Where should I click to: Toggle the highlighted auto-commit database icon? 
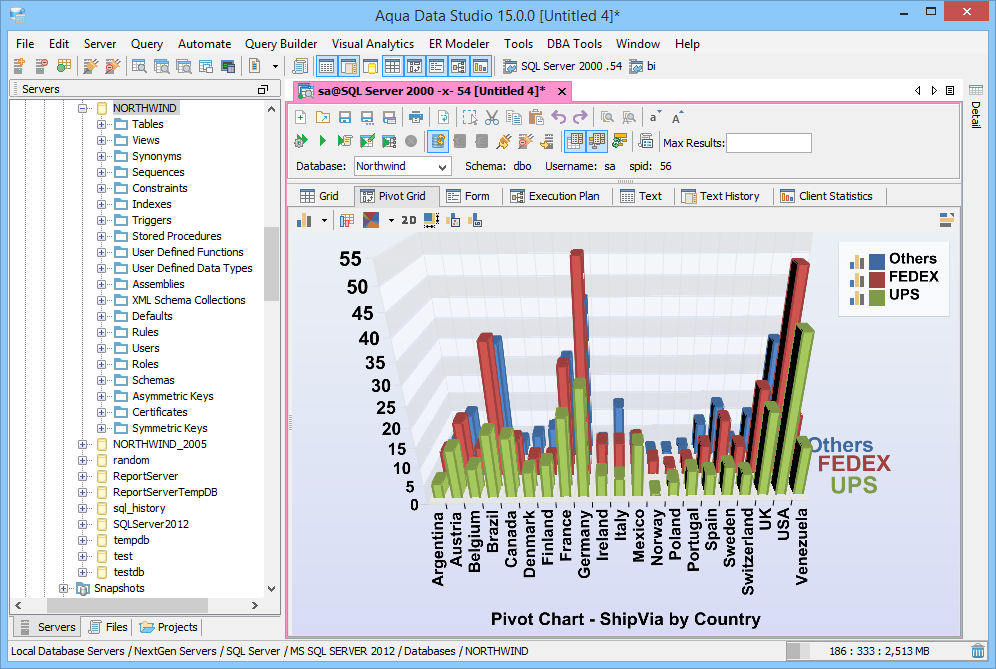(438, 141)
